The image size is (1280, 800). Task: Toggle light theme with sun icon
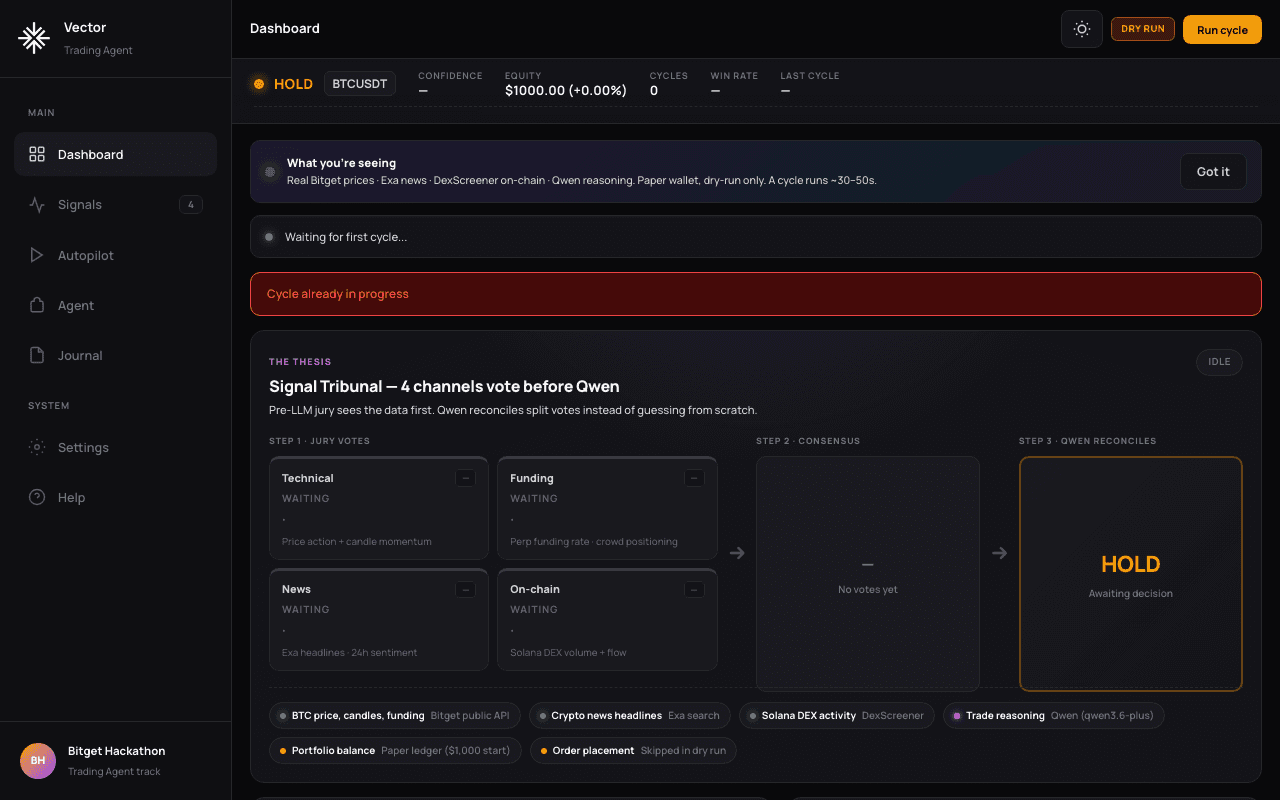point(1082,29)
